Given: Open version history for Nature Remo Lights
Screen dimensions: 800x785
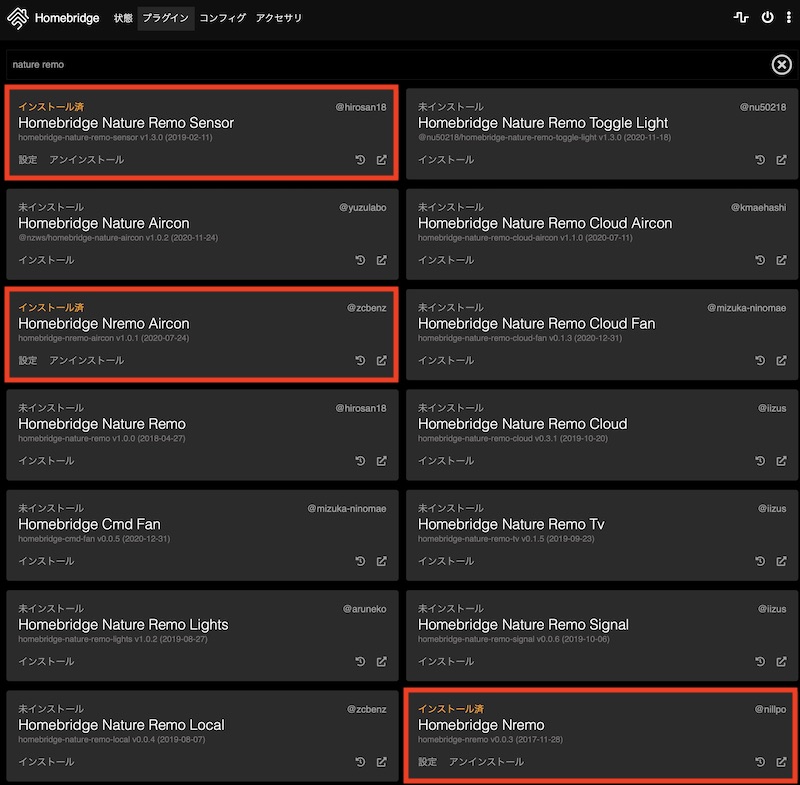Looking at the screenshot, I should (360, 662).
